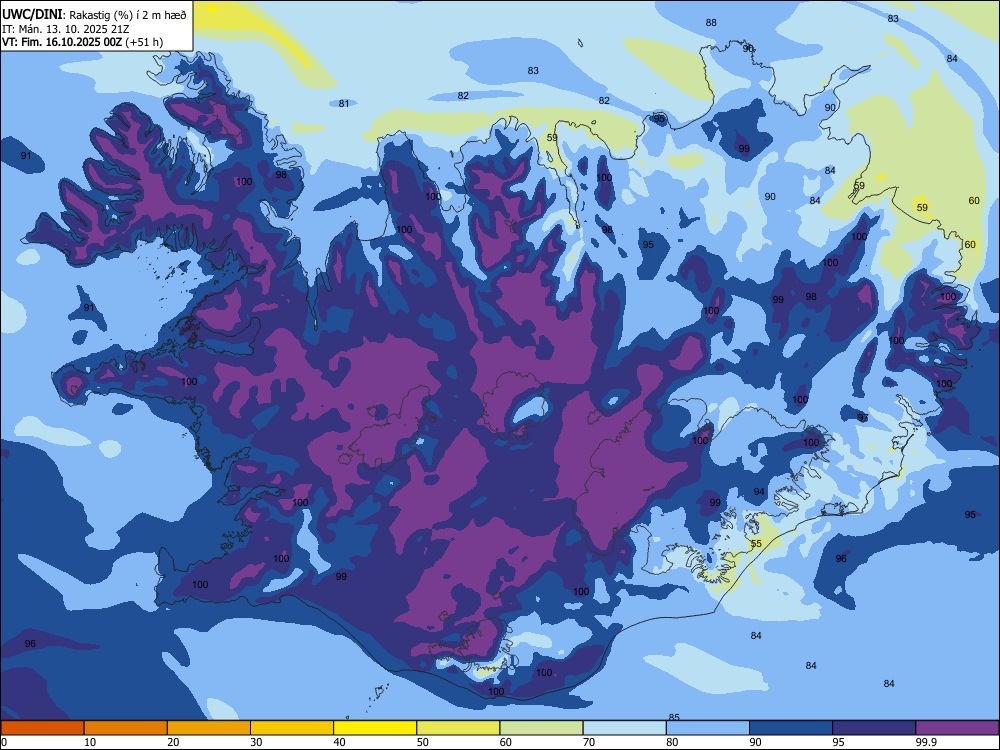
Task: Click the pale blue 70–80 legend swatch
Action: (624, 728)
